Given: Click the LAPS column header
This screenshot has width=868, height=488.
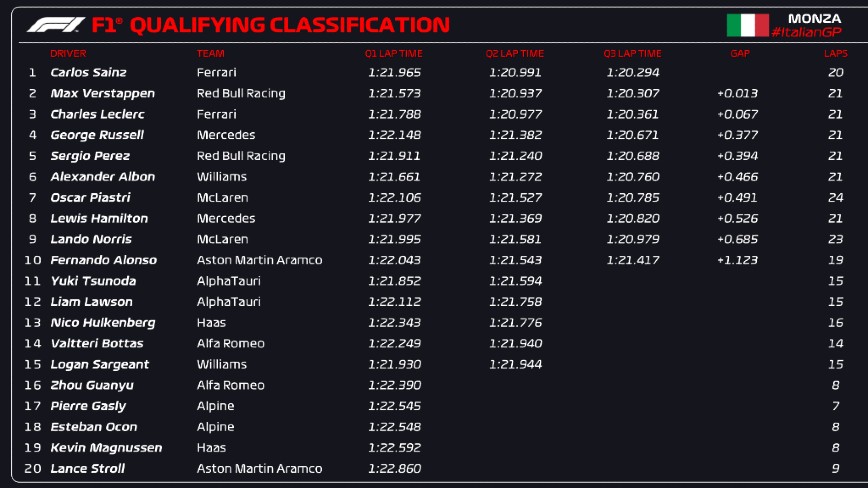Looking at the screenshot, I should click(x=835, y=53).
